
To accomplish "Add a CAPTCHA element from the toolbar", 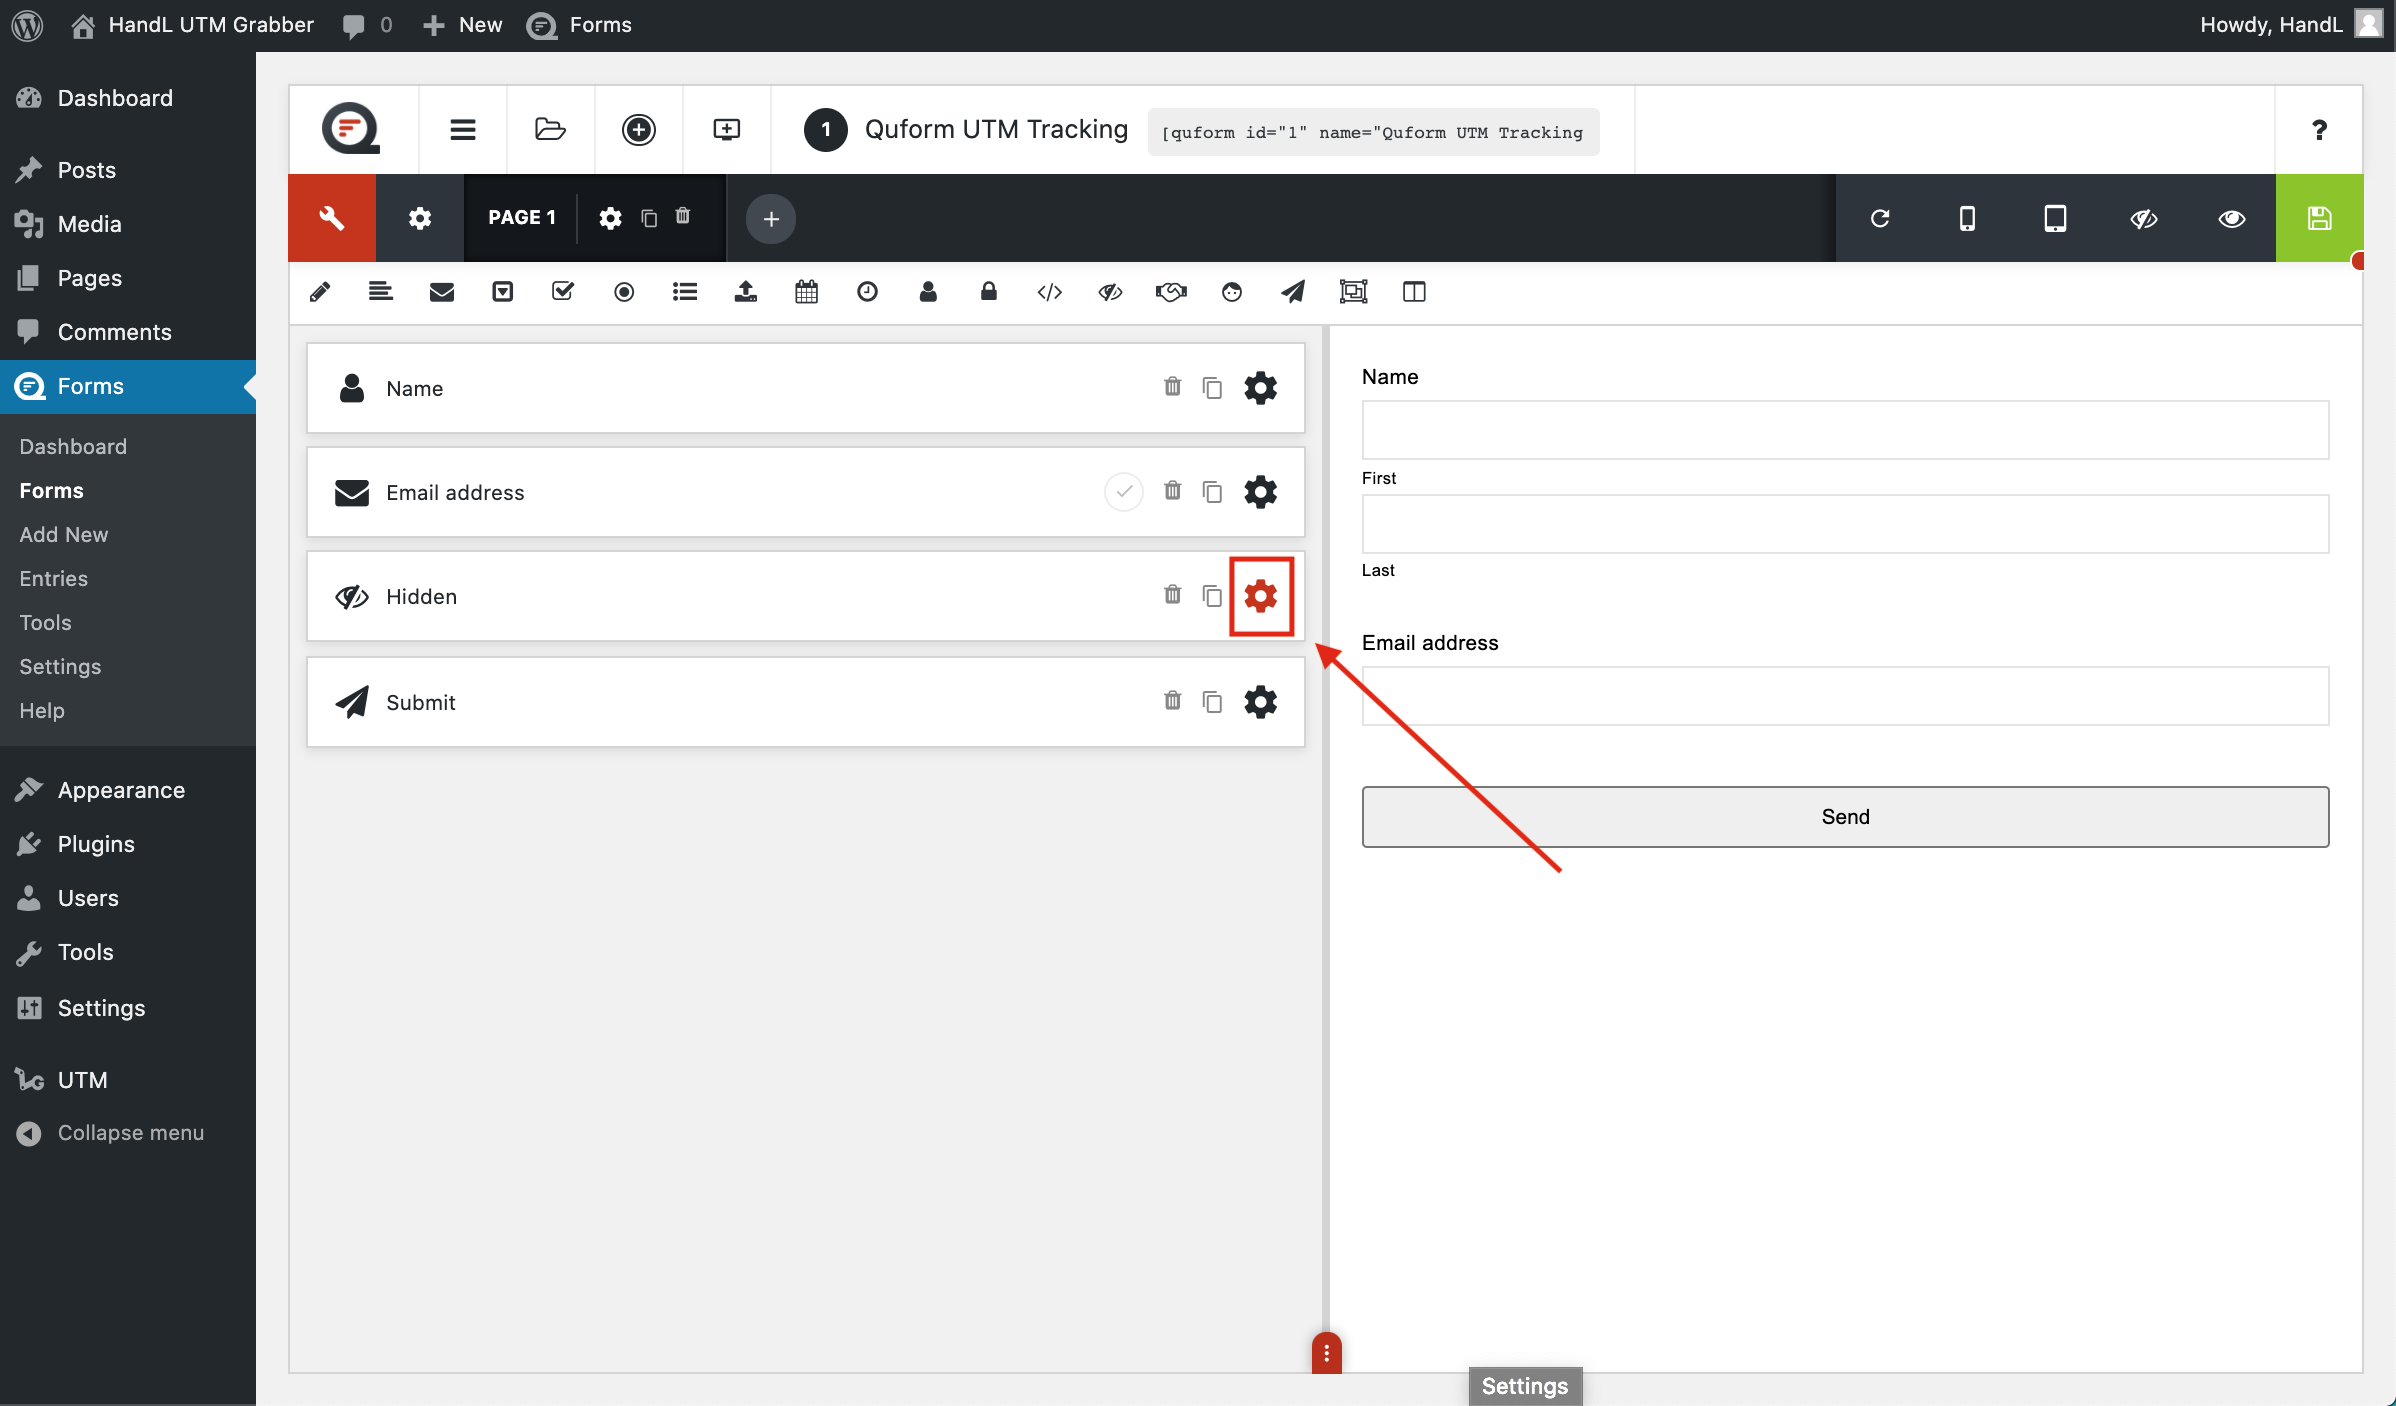I will tap(1171, 292).
